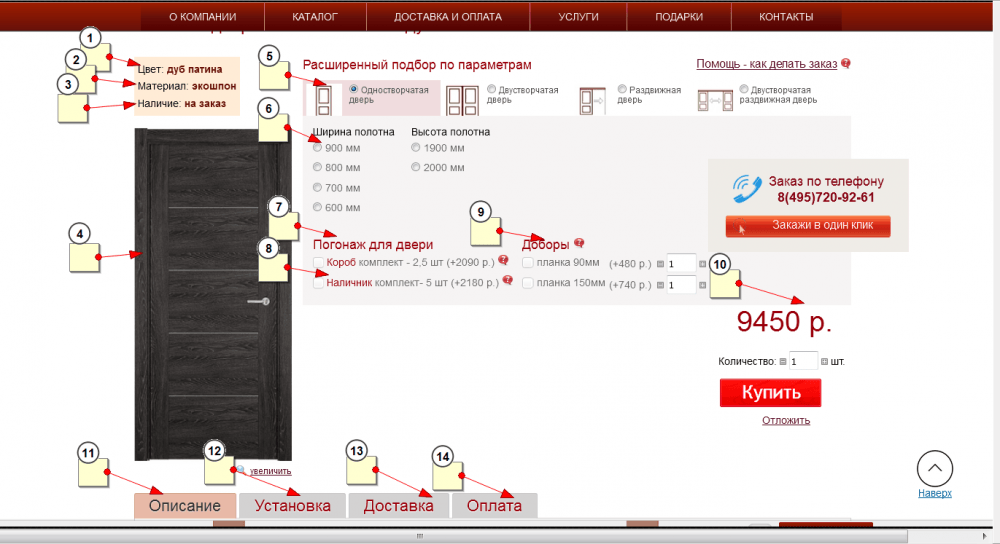Screen dimensions: 1000x544
Task: Click the double sliding door icon
Action: tap(715, 99)
